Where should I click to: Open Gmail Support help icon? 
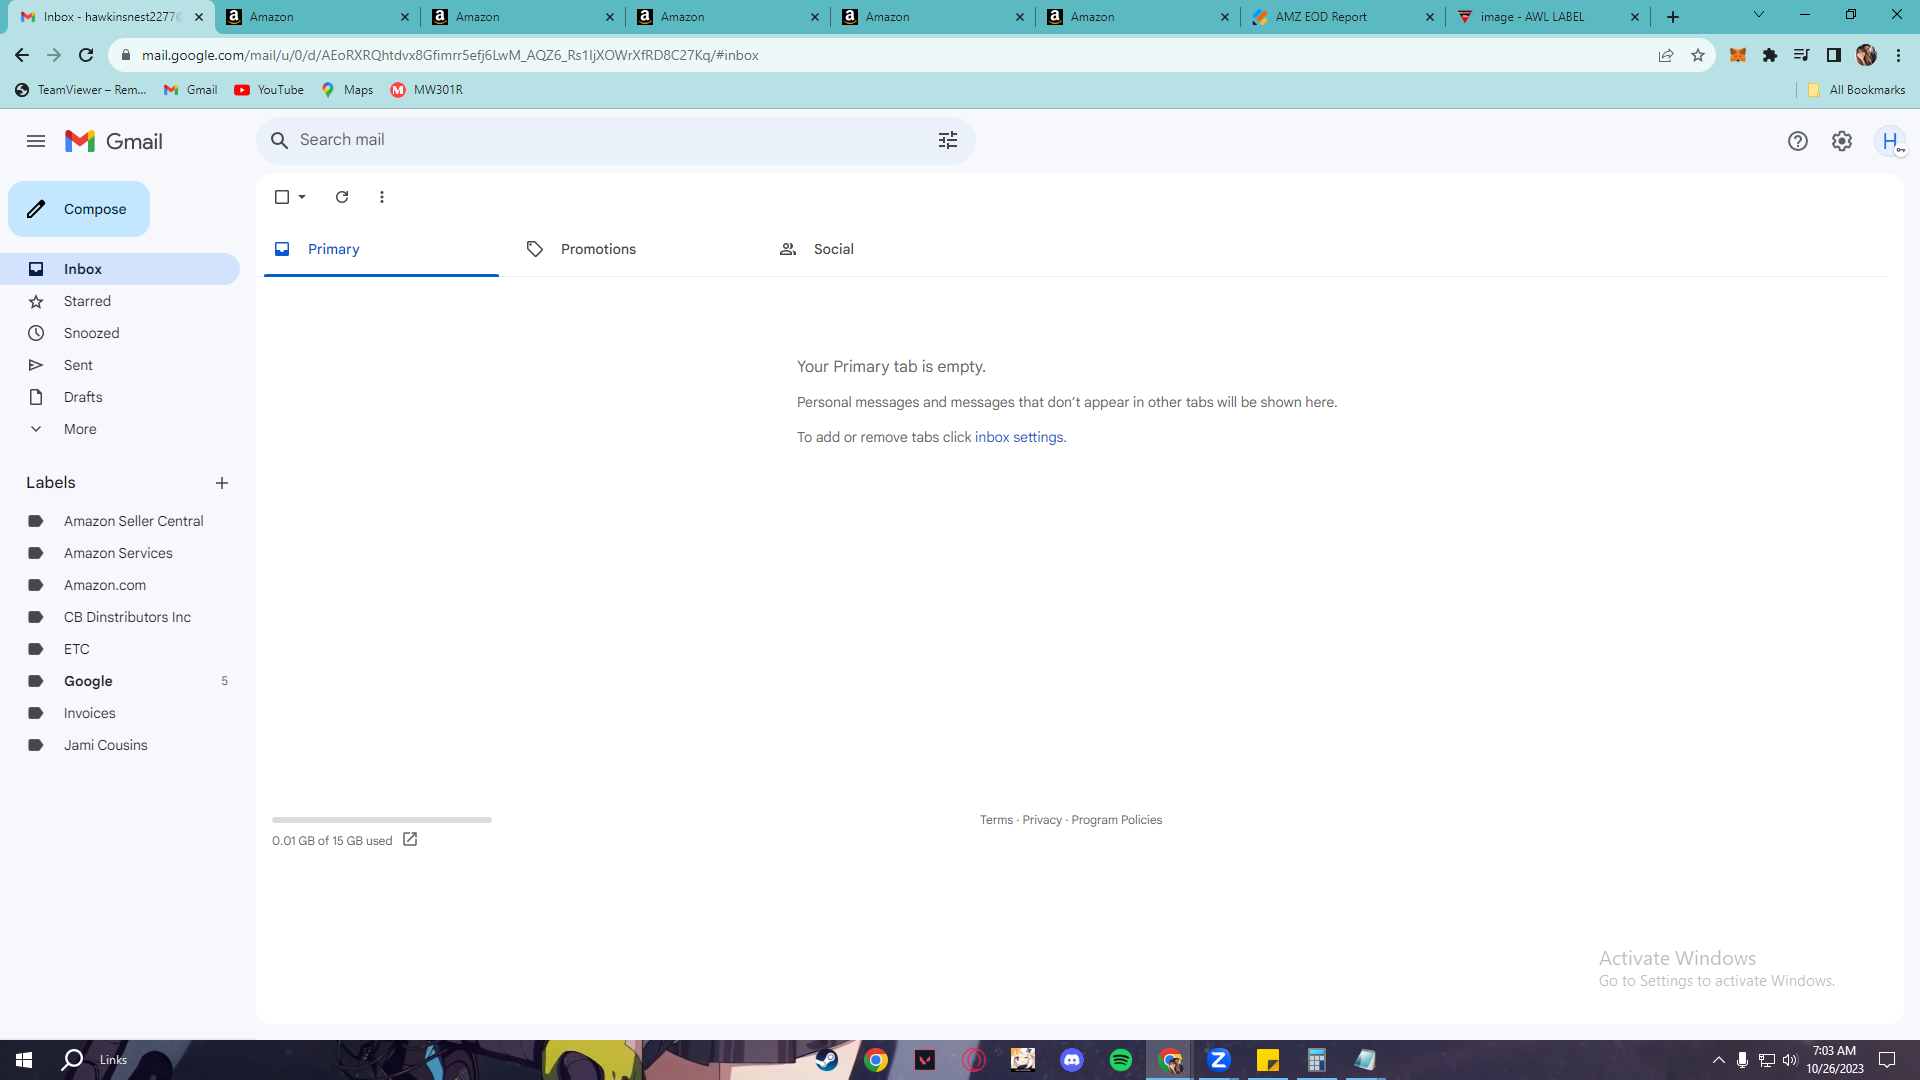pyautogui.click(x=1798, y=141)
